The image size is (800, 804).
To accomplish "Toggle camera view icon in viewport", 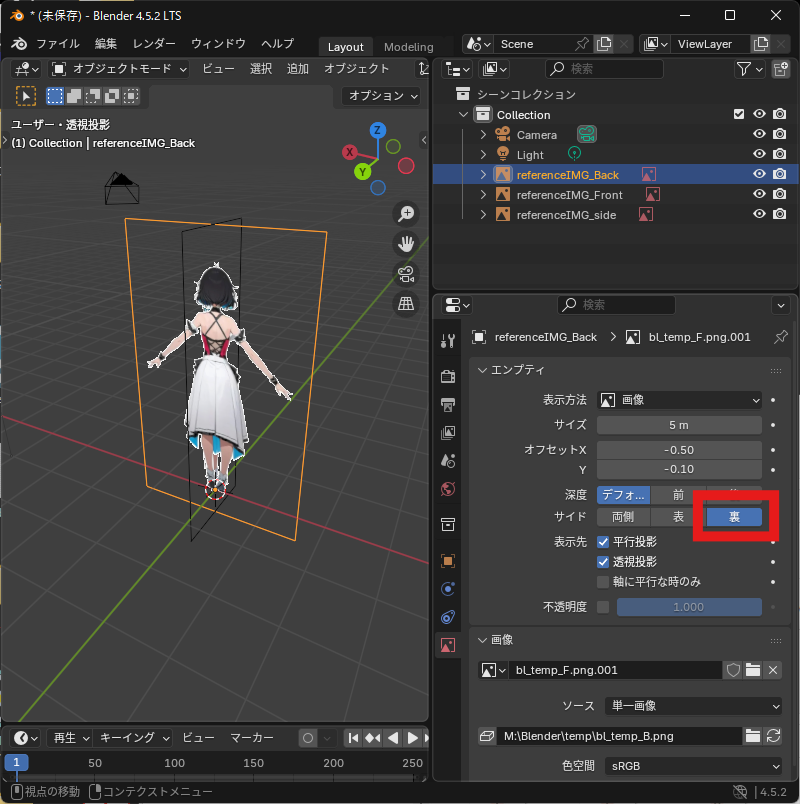I will point(407,273).
